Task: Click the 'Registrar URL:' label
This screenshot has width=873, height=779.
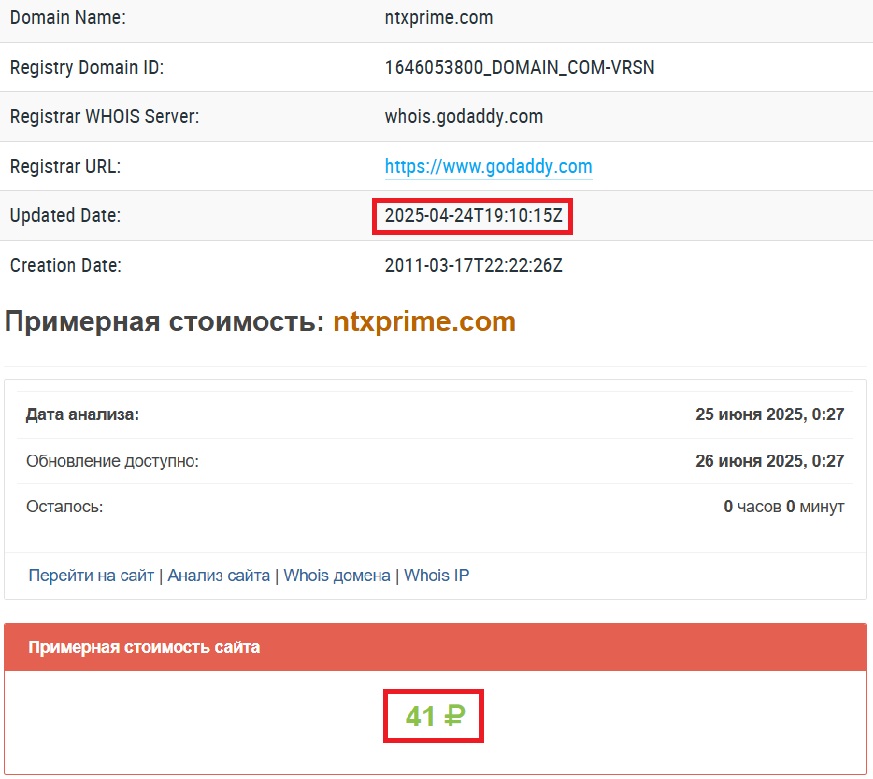Action: pyautogui.click(x=65, y=167)
